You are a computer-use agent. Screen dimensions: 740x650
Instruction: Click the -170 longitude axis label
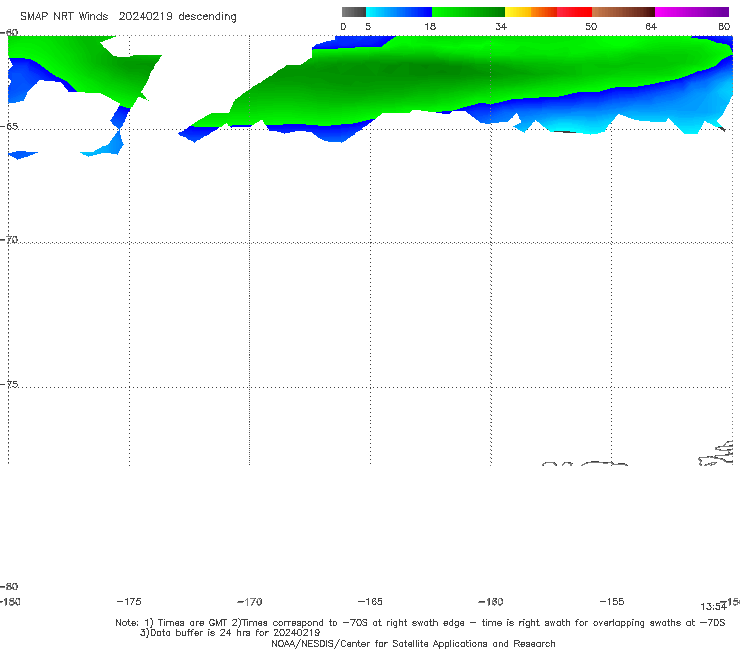tap(250, 602)
